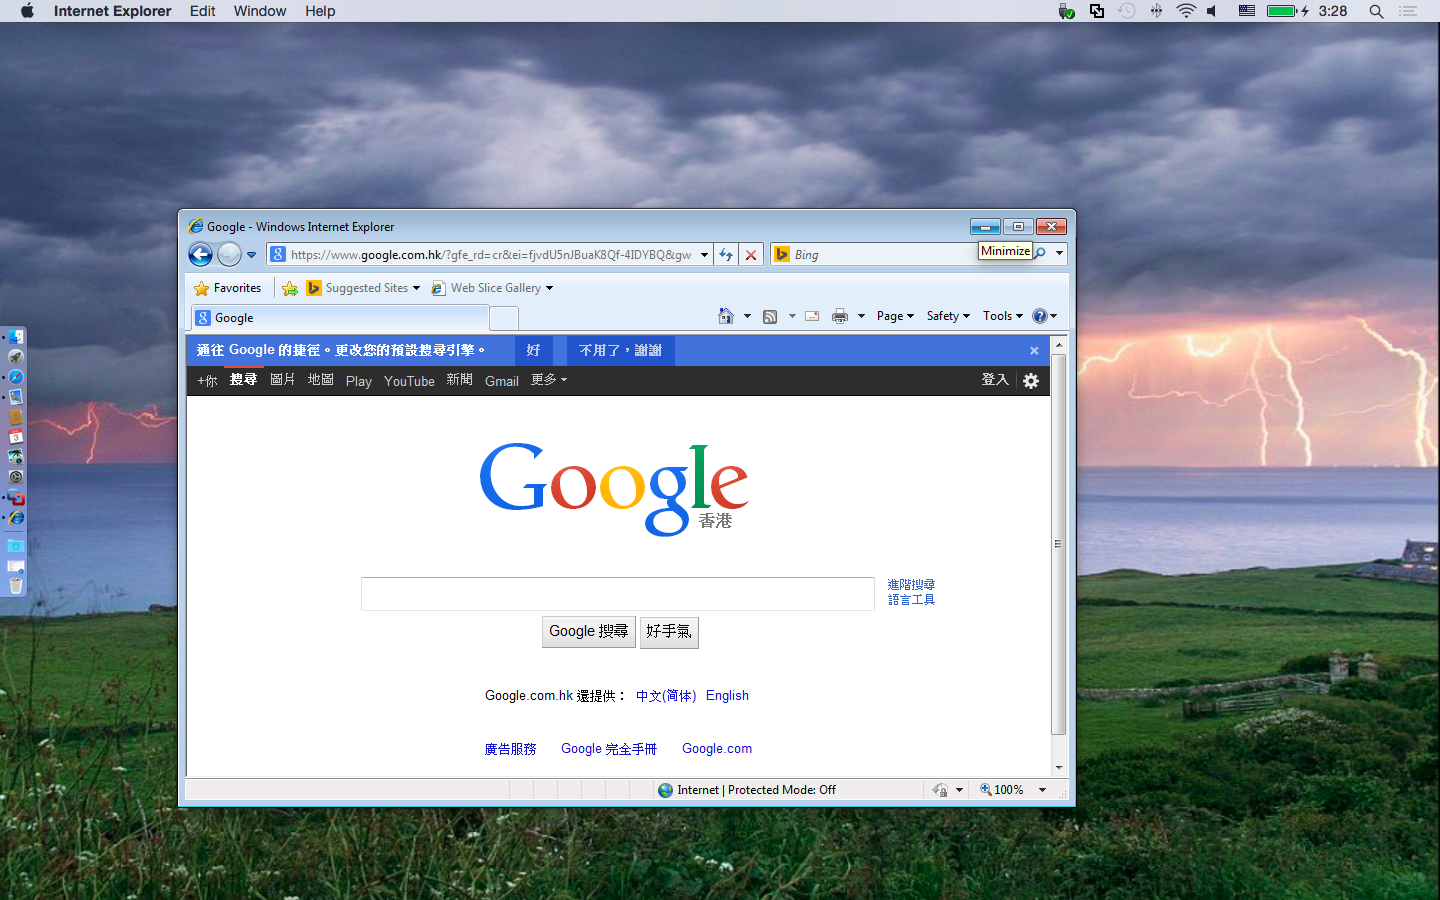This screenshot has width=1440, height=900.
Task: Click the red Stop loading button
Action: pyautogui.click(x=751, y=255)
